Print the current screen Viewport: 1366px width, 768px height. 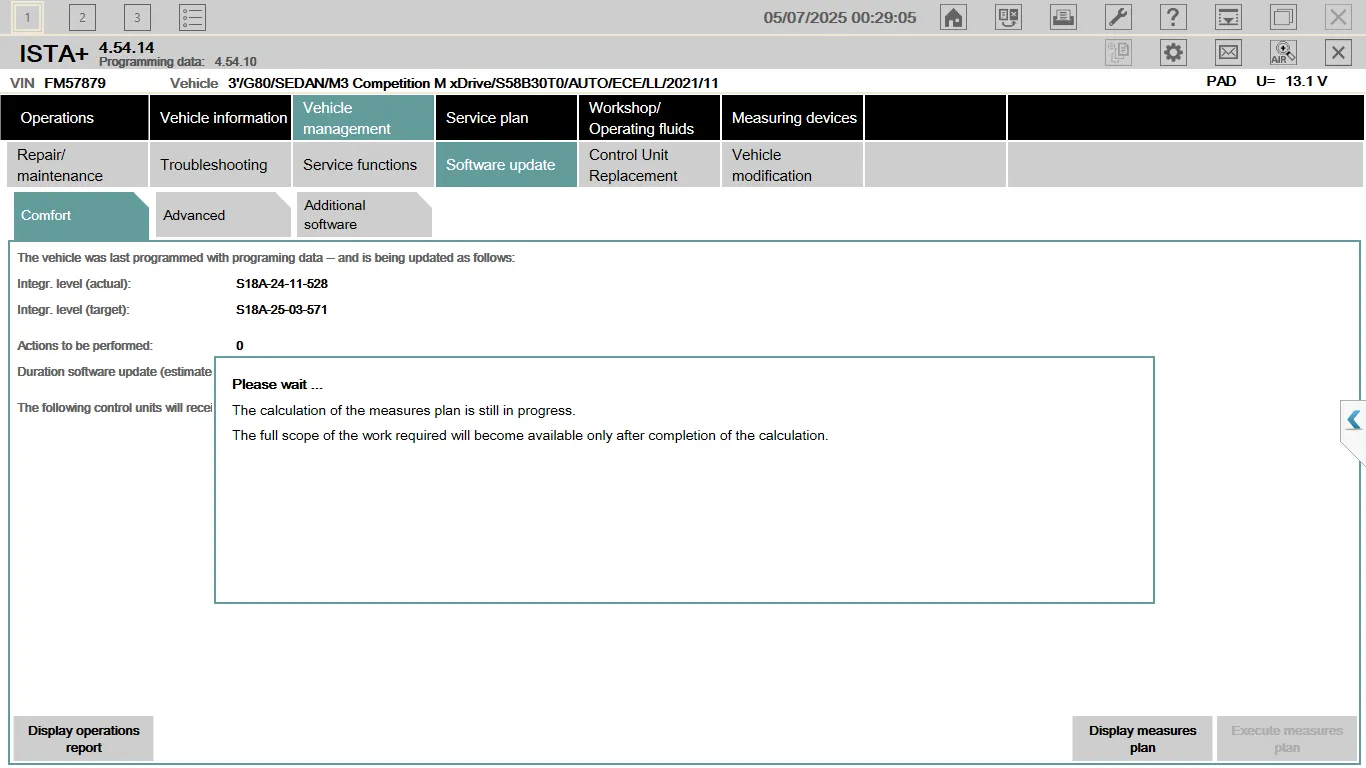[x=1063, y=17]
